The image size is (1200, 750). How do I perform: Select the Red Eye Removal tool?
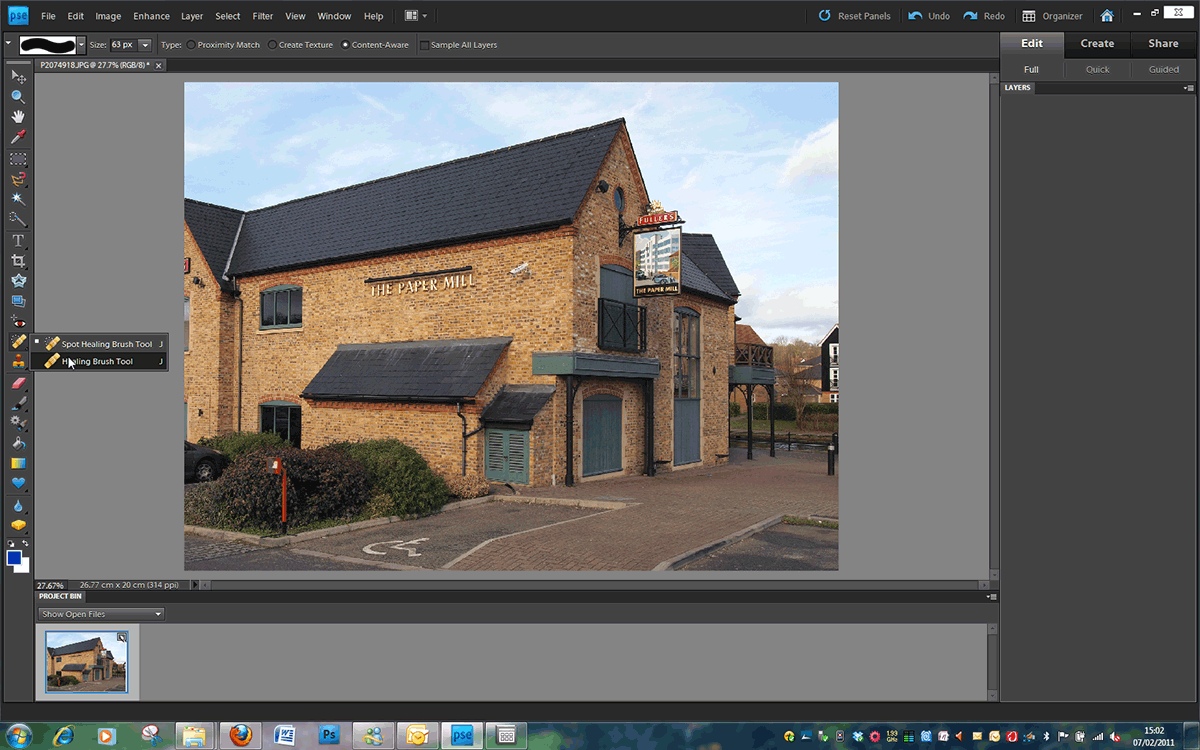tap(18, 322)
